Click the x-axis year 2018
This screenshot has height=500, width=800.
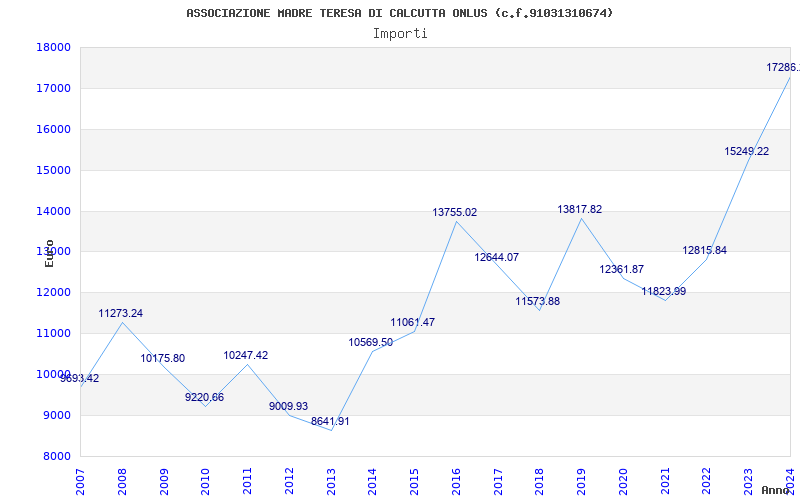pyautogui.click(x=540, y=482)
